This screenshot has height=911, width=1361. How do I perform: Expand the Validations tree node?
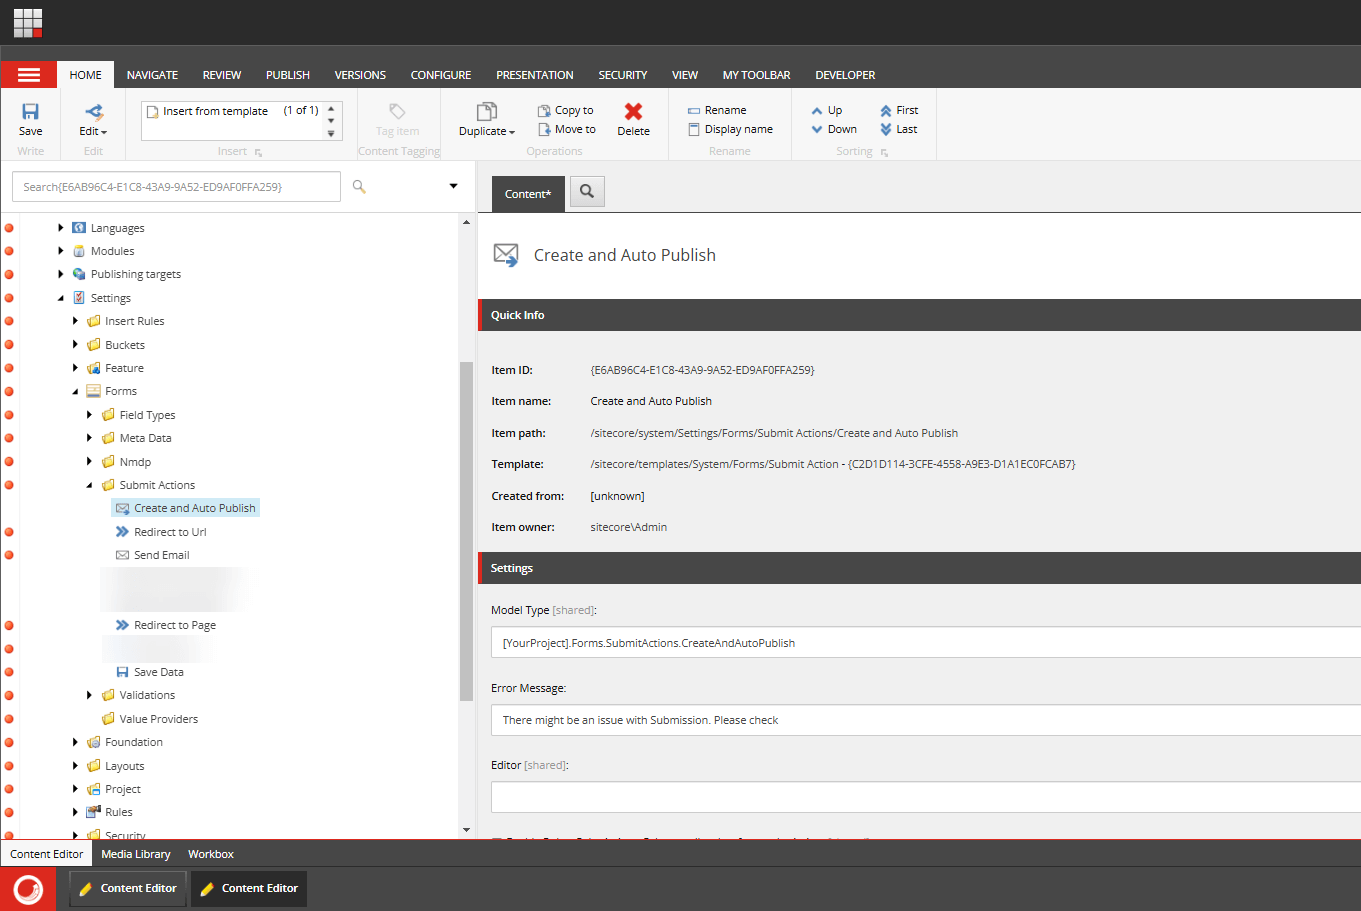coord(90,695)
